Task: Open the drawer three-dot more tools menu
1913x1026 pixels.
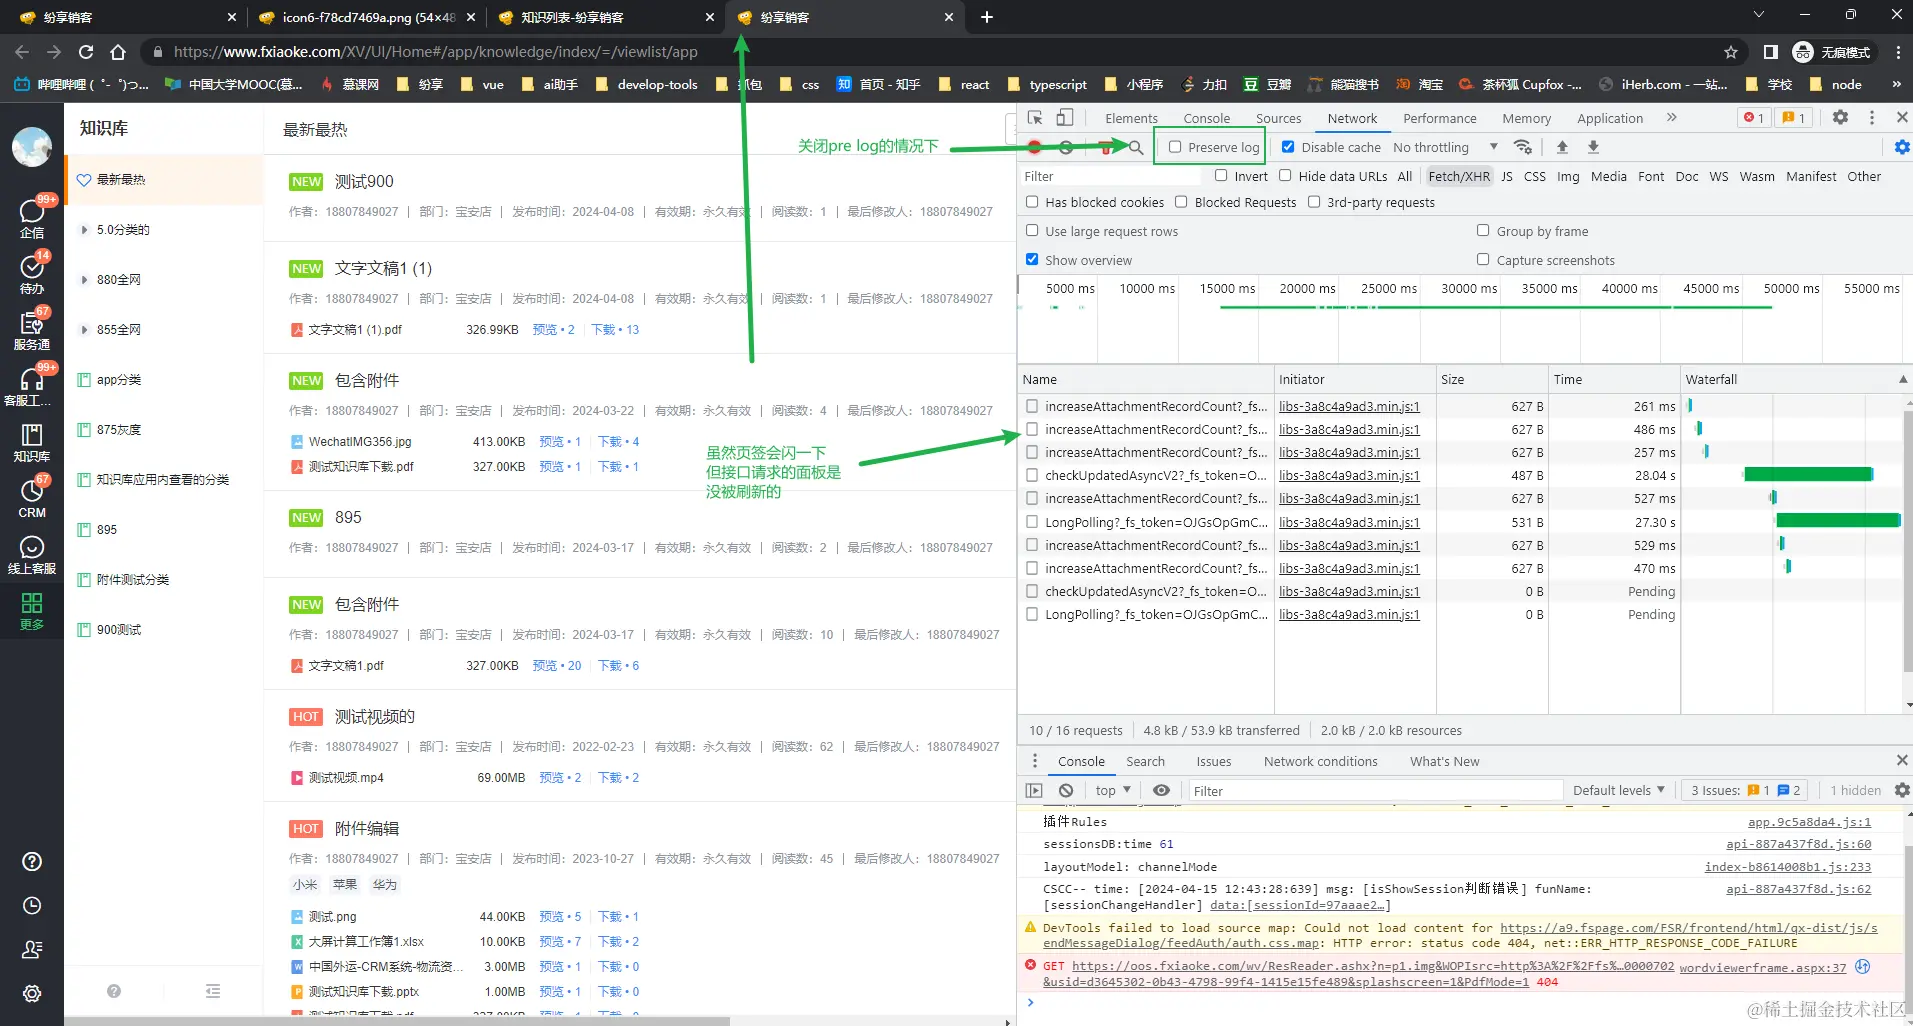Action: click(1035, 761)
